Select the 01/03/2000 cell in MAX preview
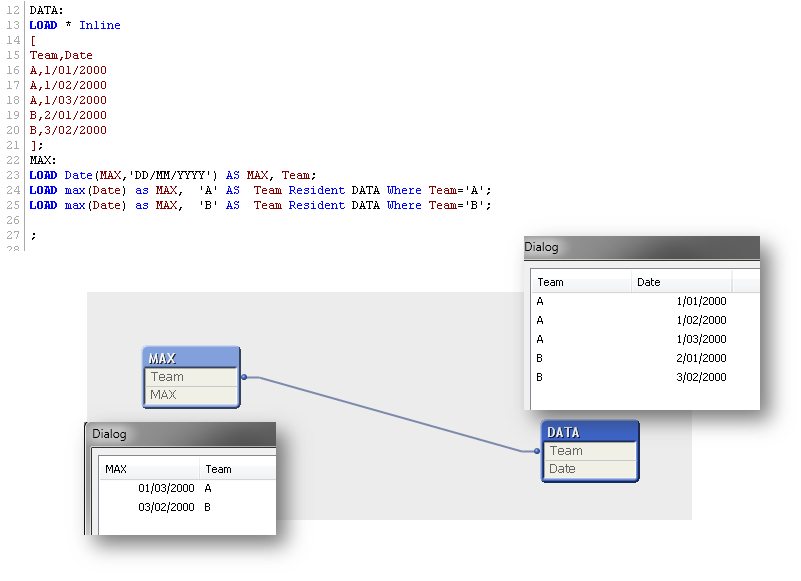Screen dimensions: 801x581 [x=166, y=489]
